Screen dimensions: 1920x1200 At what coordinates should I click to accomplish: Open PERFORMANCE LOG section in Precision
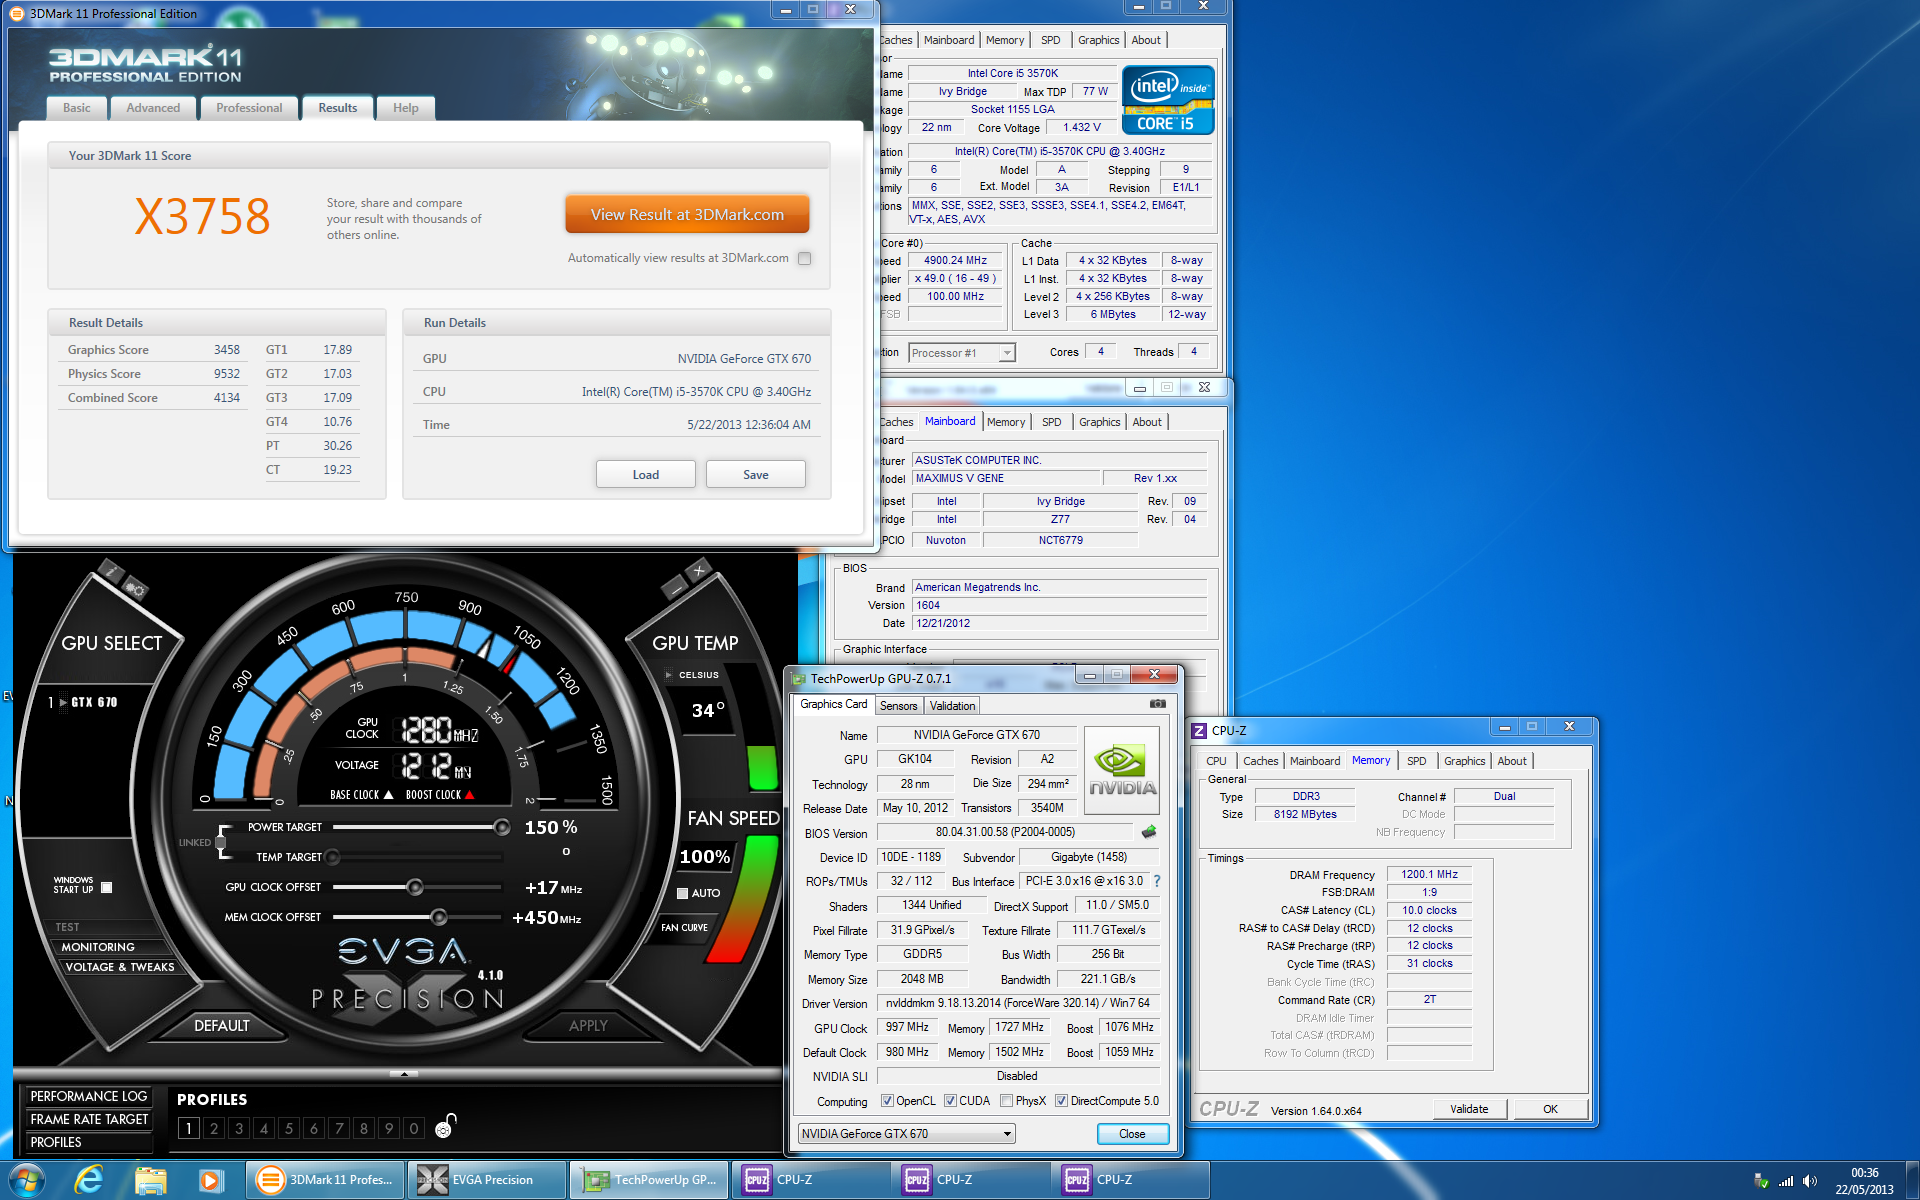pyautogui.click(x=89, y=1096)
